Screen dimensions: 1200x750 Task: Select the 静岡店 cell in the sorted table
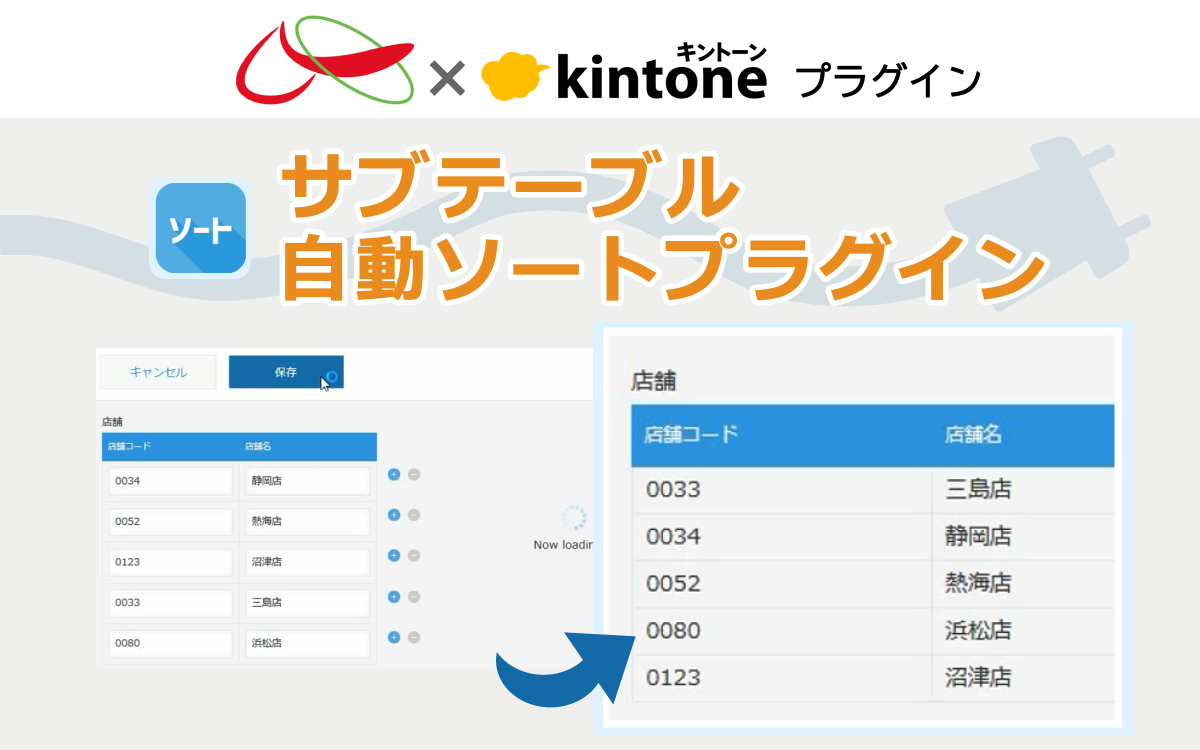1023,537
